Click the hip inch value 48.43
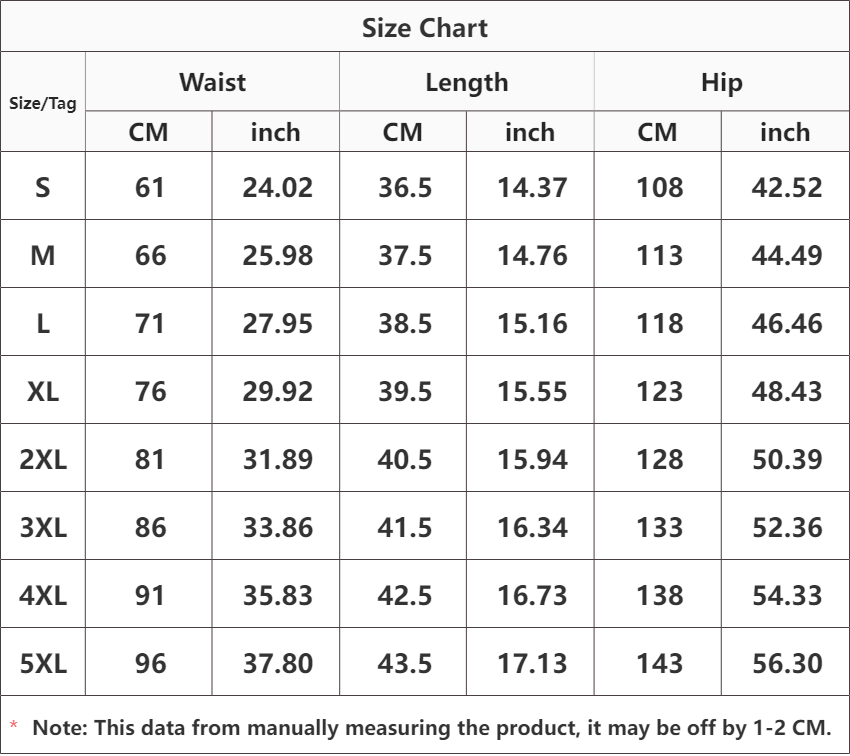 coord(787,391)
